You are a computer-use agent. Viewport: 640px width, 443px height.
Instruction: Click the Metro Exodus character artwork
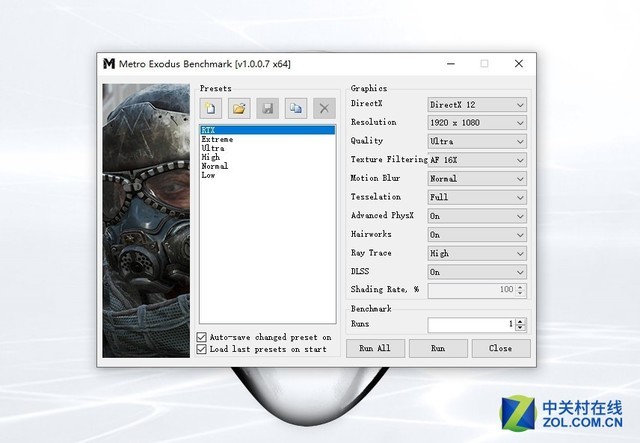[146, 220]
